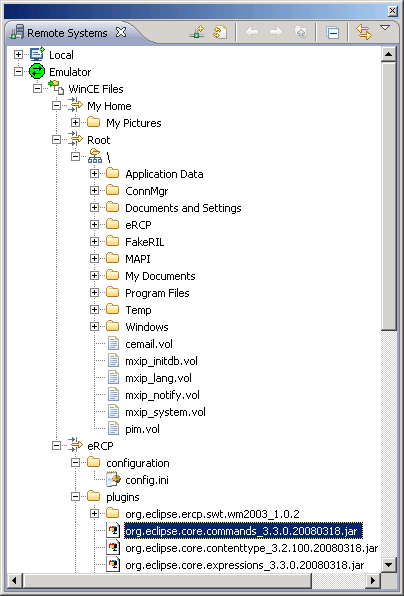Click the new connection toolbar icon

pos(196,33)
